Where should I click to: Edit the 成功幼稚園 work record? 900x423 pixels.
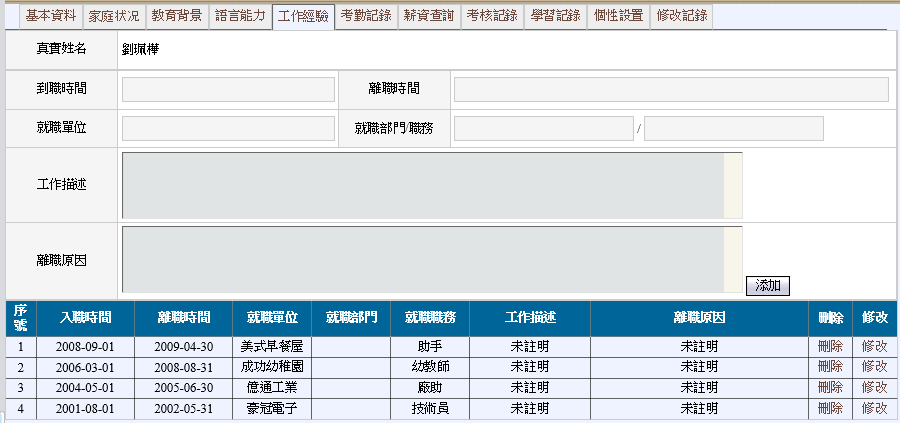tap(874, 367)
